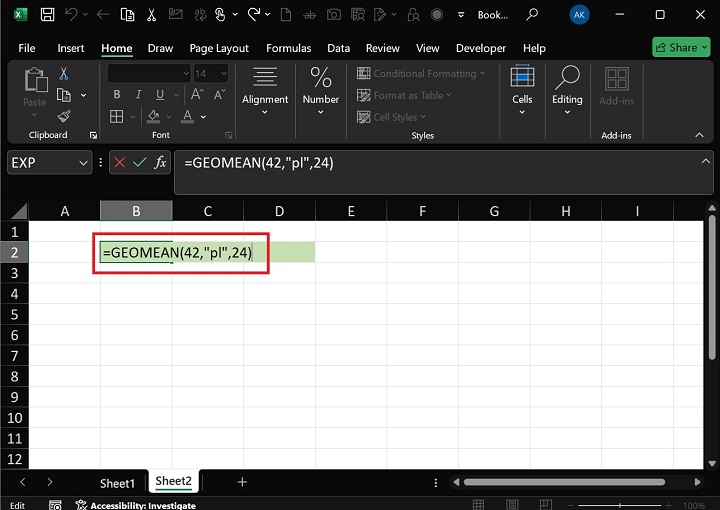
Task: Collapse the ribbon with the chevron
Action: coord(699,135)
